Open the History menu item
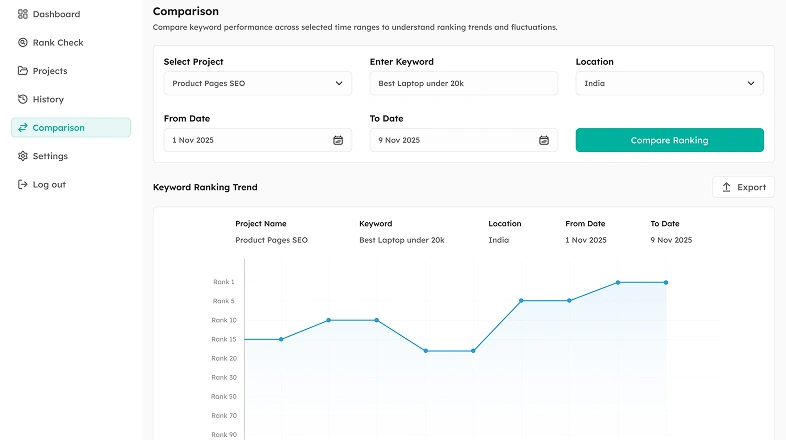 pos(48,99)
